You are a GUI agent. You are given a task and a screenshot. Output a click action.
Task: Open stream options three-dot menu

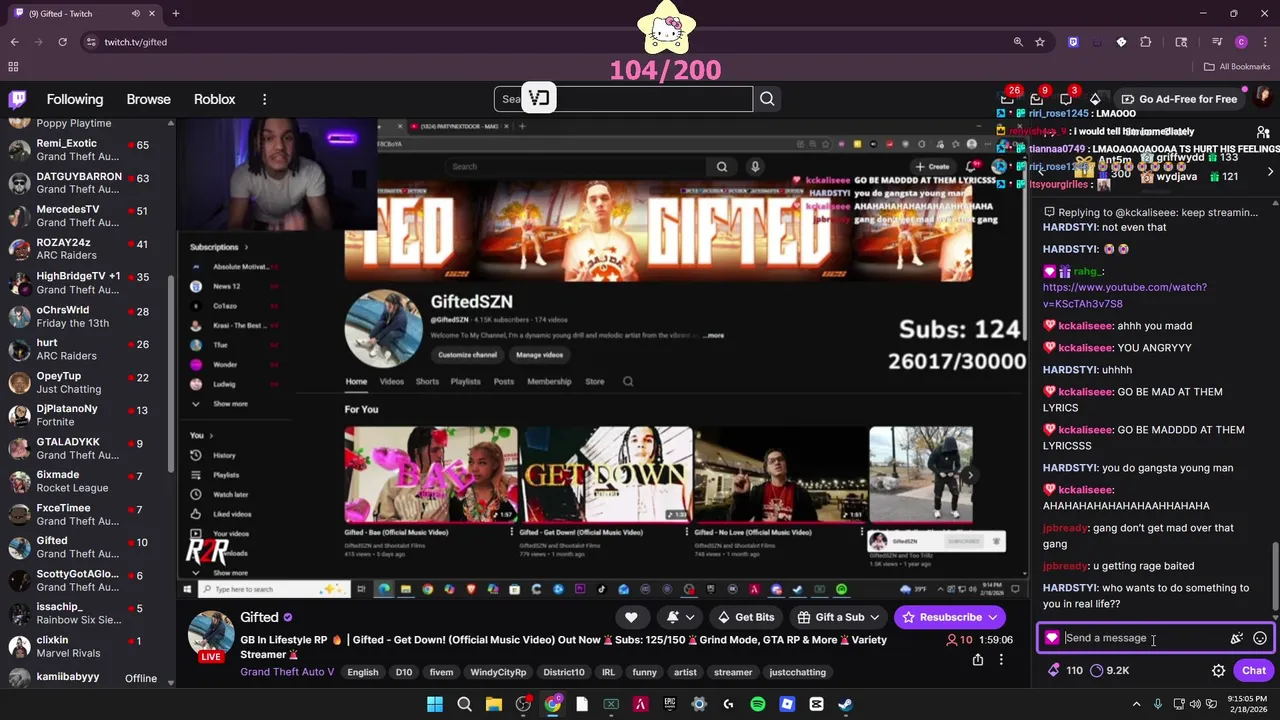(x=1001, y=660)
